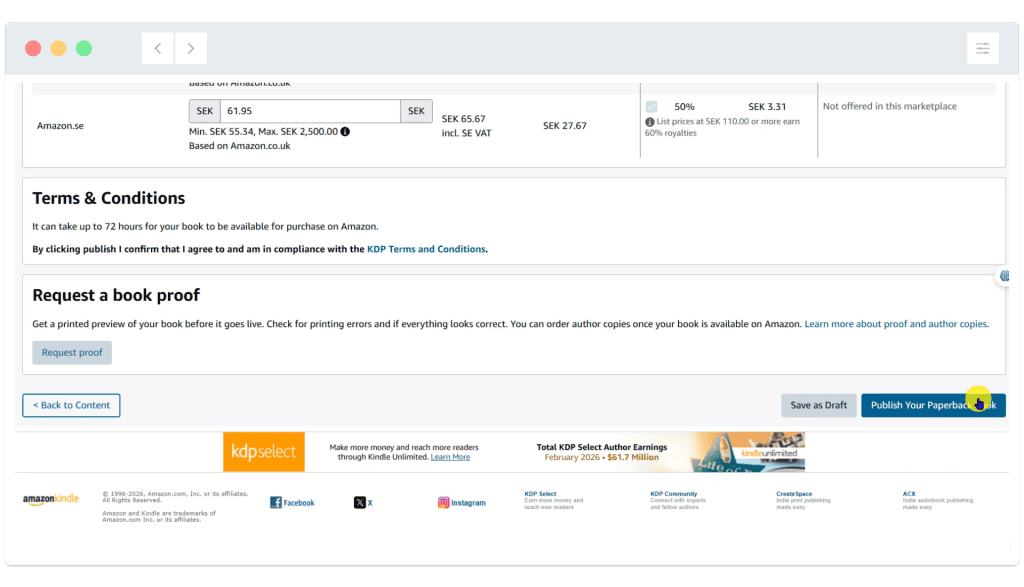The height and width of the screenshot is (587, 1024).
Task: Click the Request a book proof heading
Action: [x=116, y=295]
